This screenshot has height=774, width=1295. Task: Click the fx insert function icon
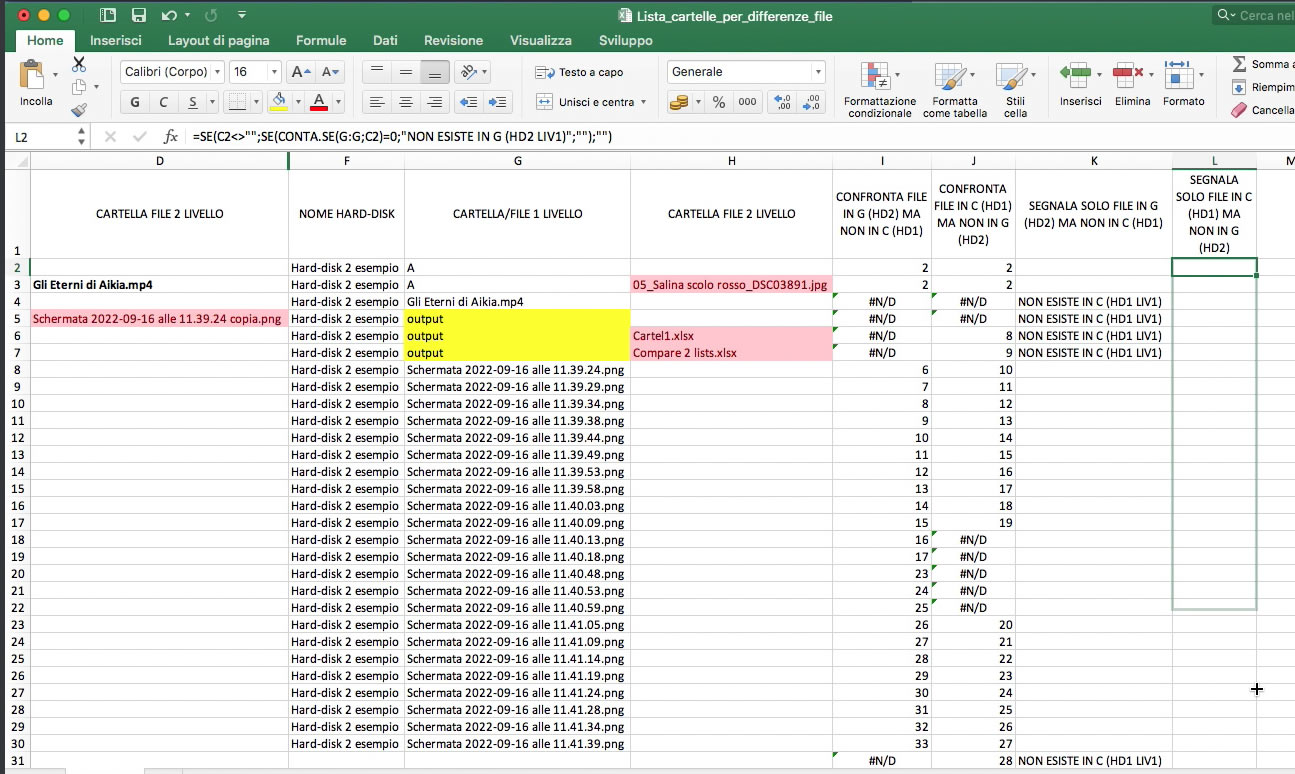point(171,137)
